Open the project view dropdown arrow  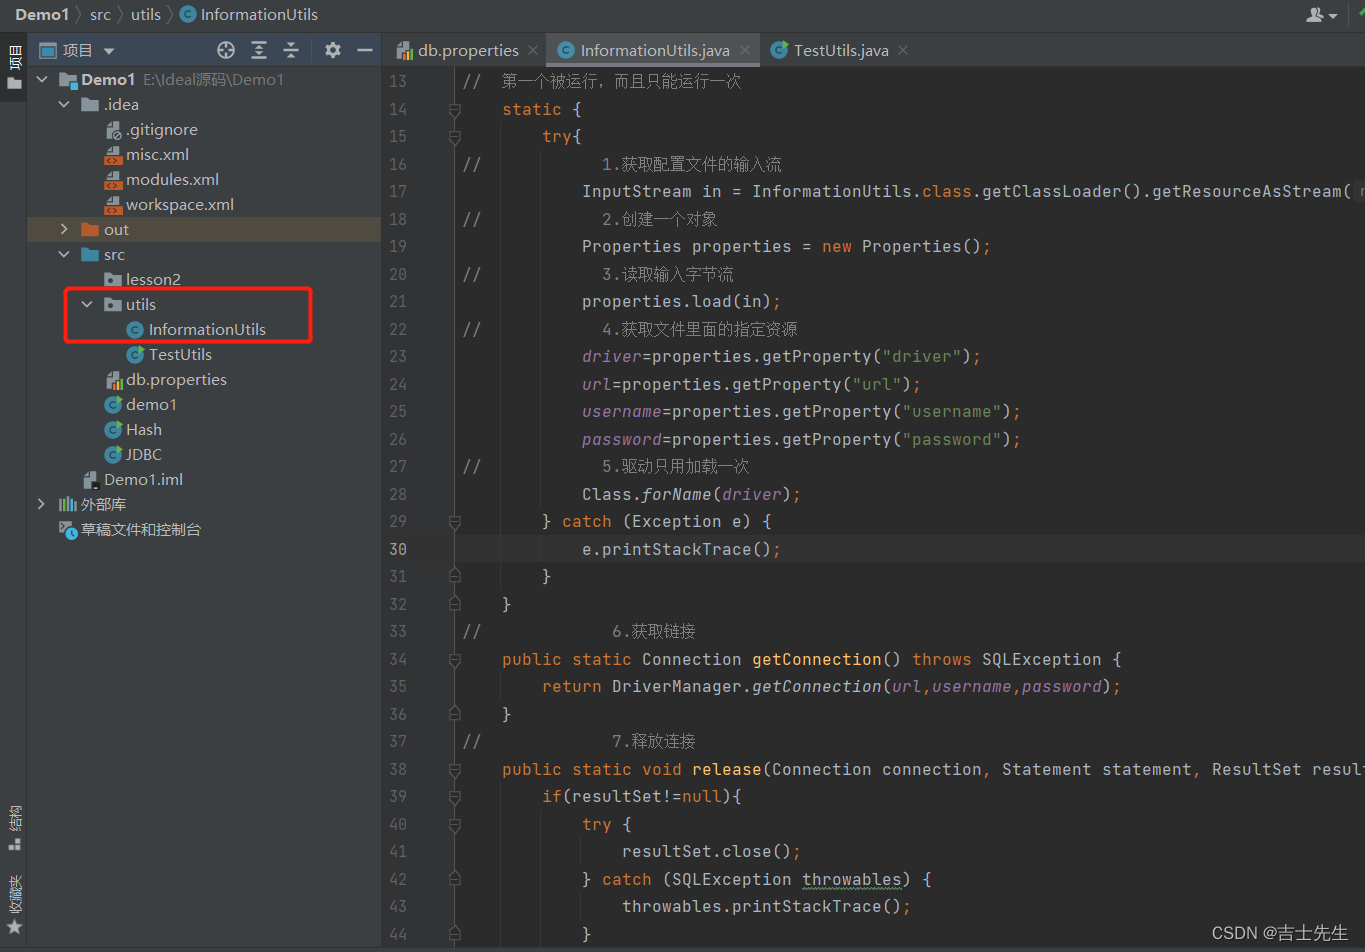point(109,51)
